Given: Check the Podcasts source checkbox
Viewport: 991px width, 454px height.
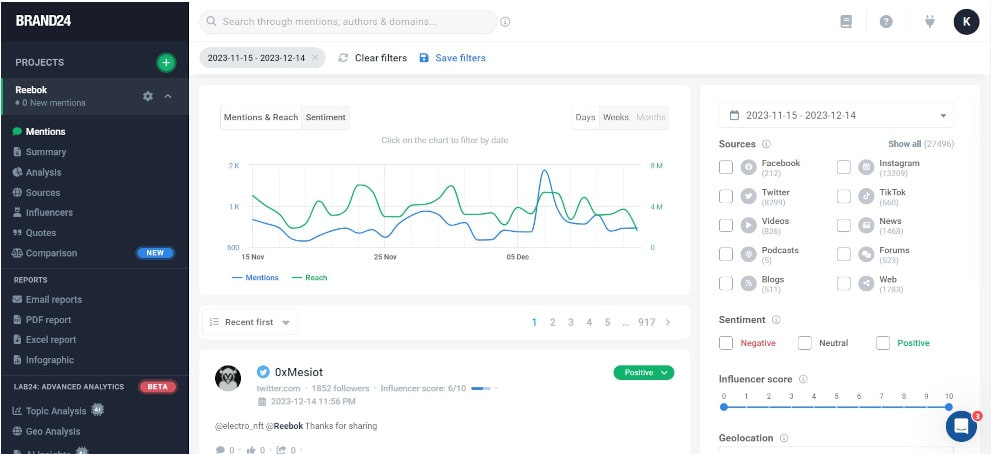Looking at the screenshot, I should (x=726, y=254).
